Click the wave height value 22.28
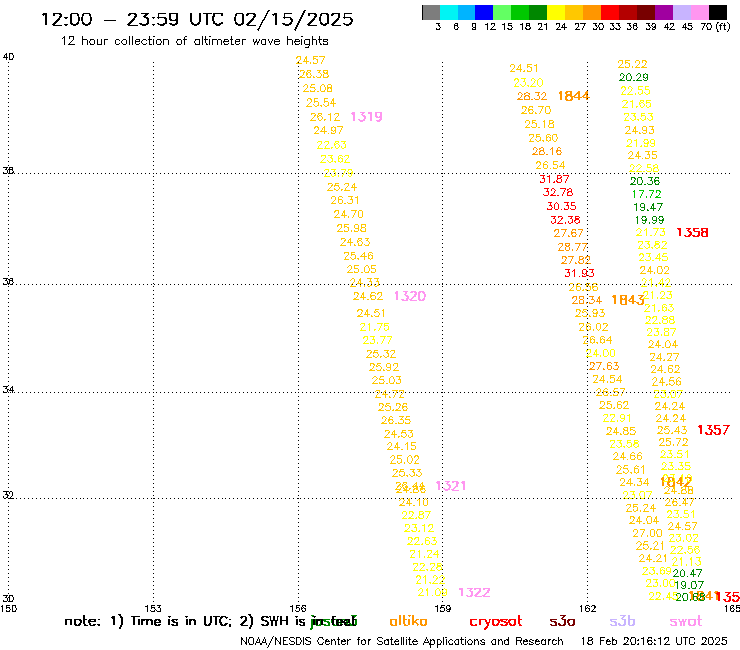This screenshot has width=740, height=650. coord(427,566)
